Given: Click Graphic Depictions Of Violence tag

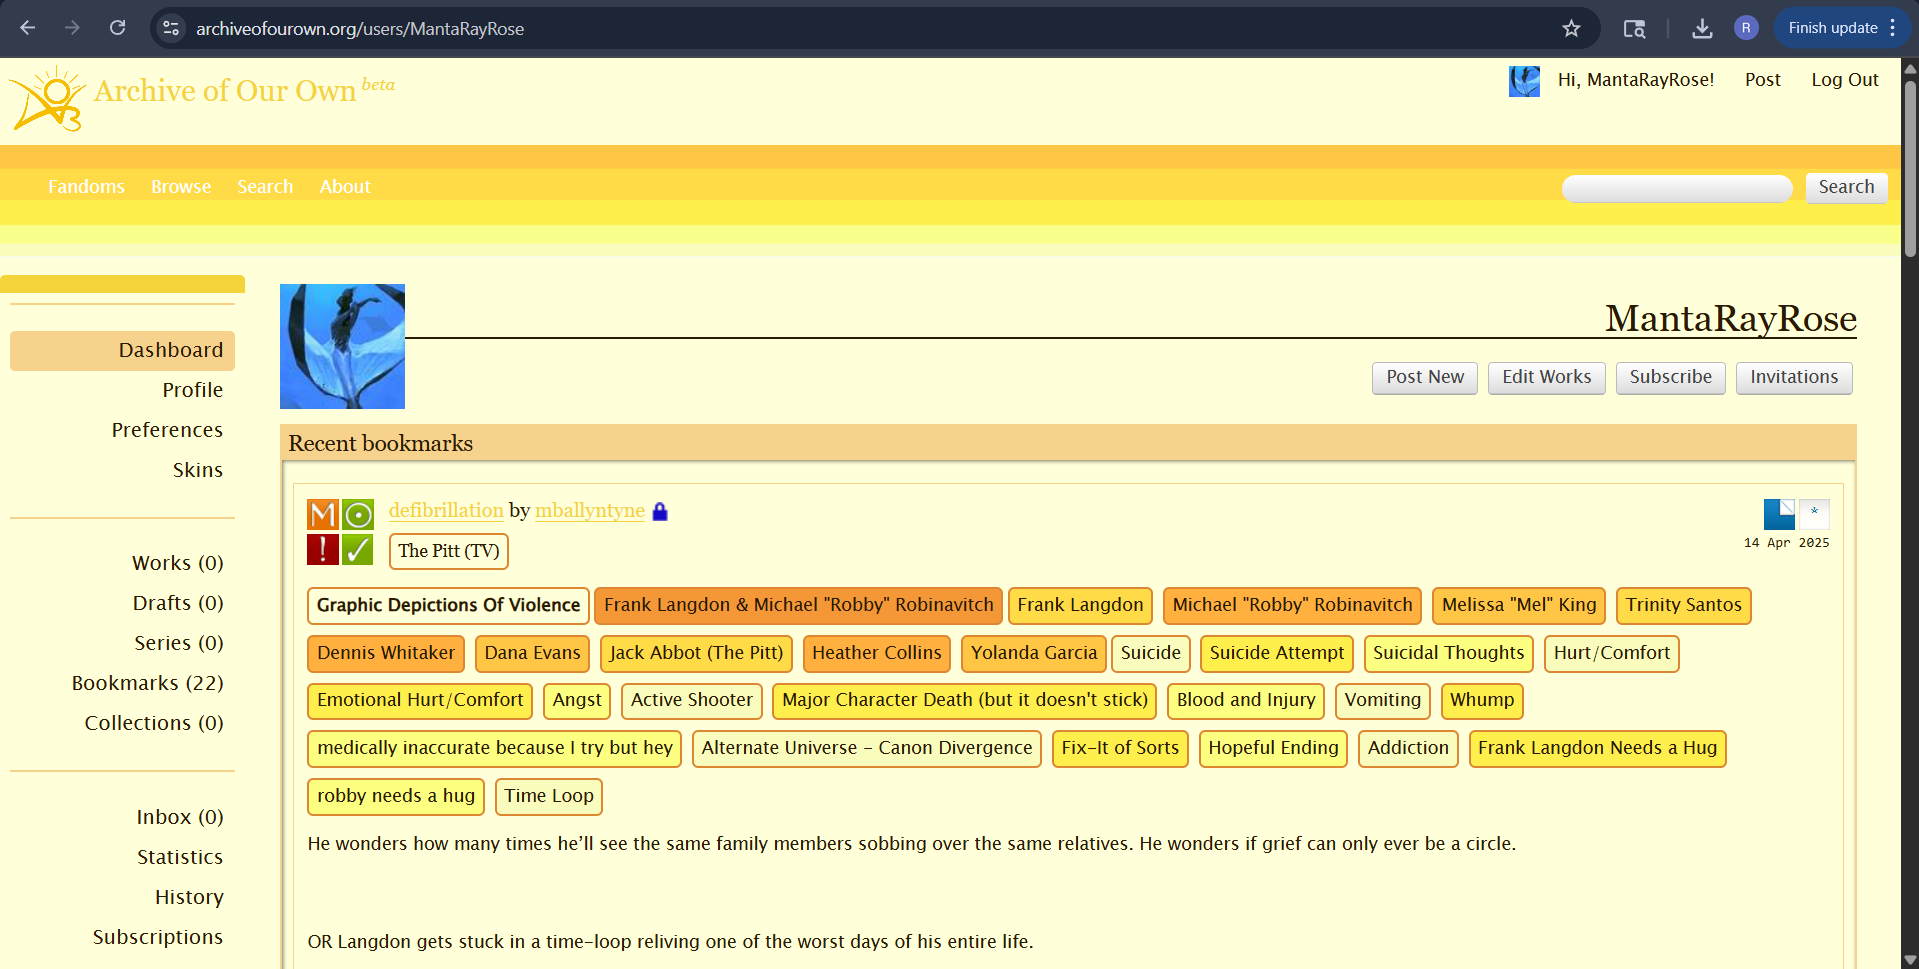Looking at the screenshot, I should pos(448,605).
